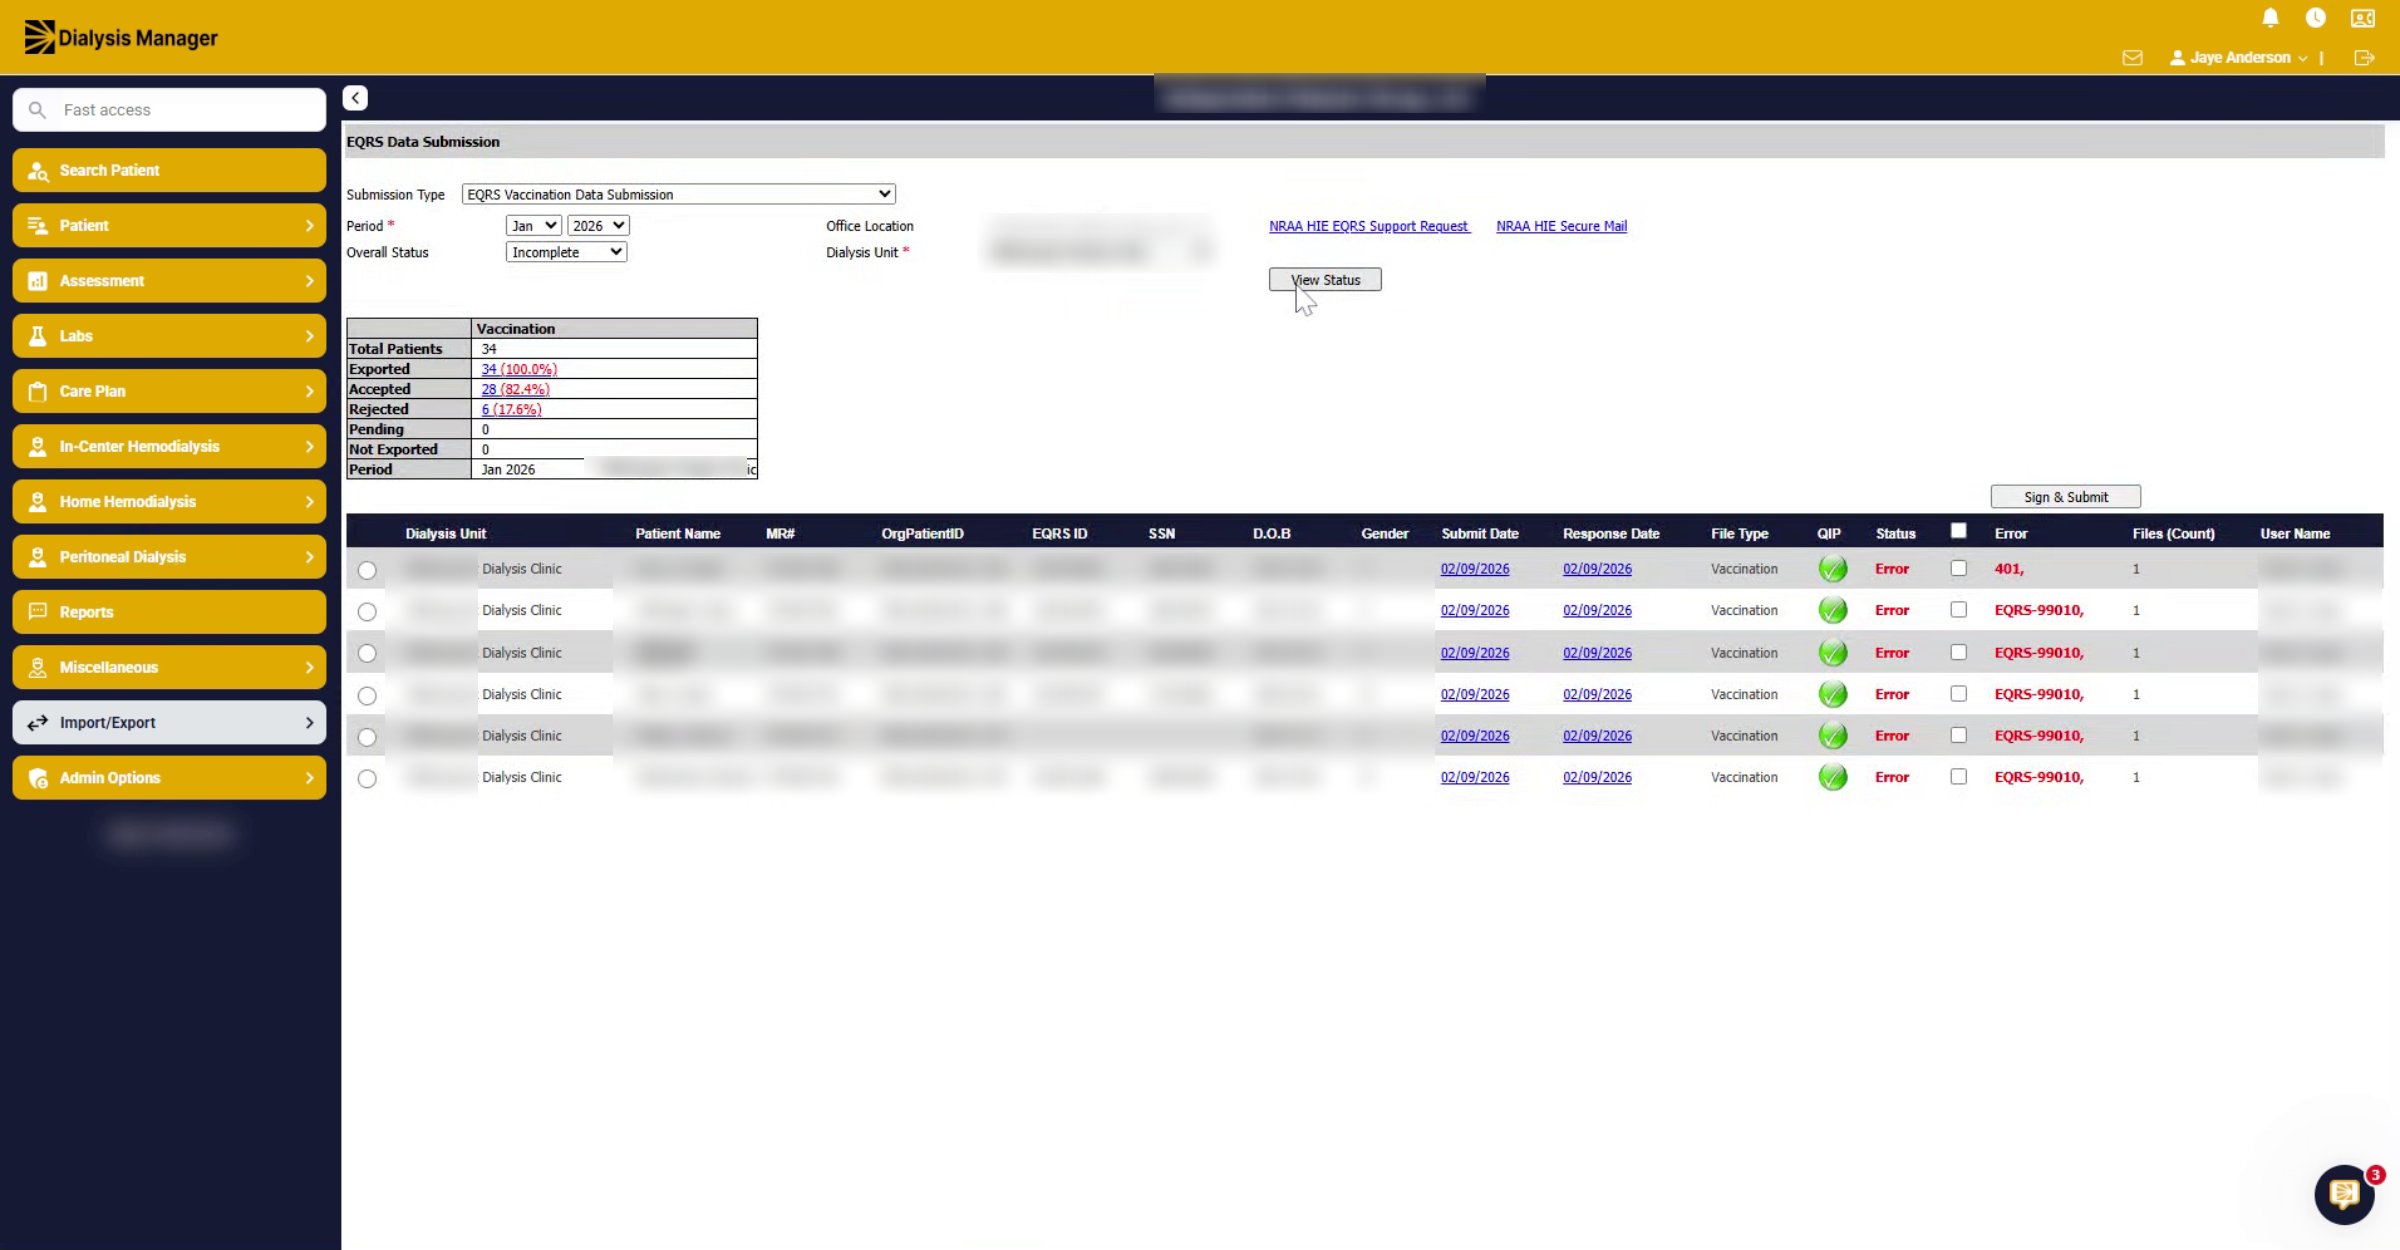This screenshot has width=2400, height=1250.
Task: Click QIP green check icon in last row
Action: click(1832, 777)
